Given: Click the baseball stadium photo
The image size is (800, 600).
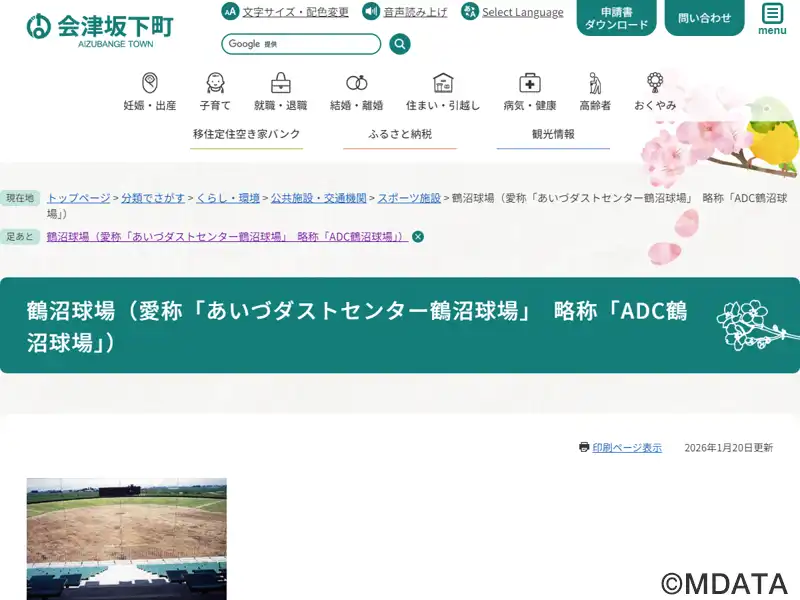Looking at the screenshot, I should [127, 539].
